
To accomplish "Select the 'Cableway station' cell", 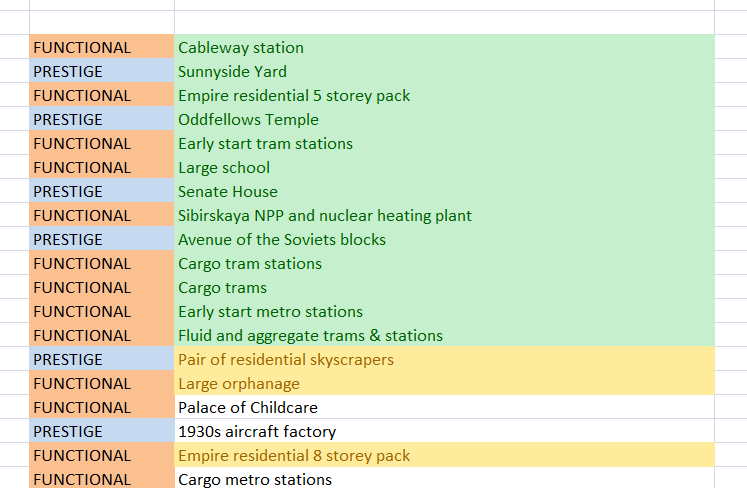I will click(241, 48).
